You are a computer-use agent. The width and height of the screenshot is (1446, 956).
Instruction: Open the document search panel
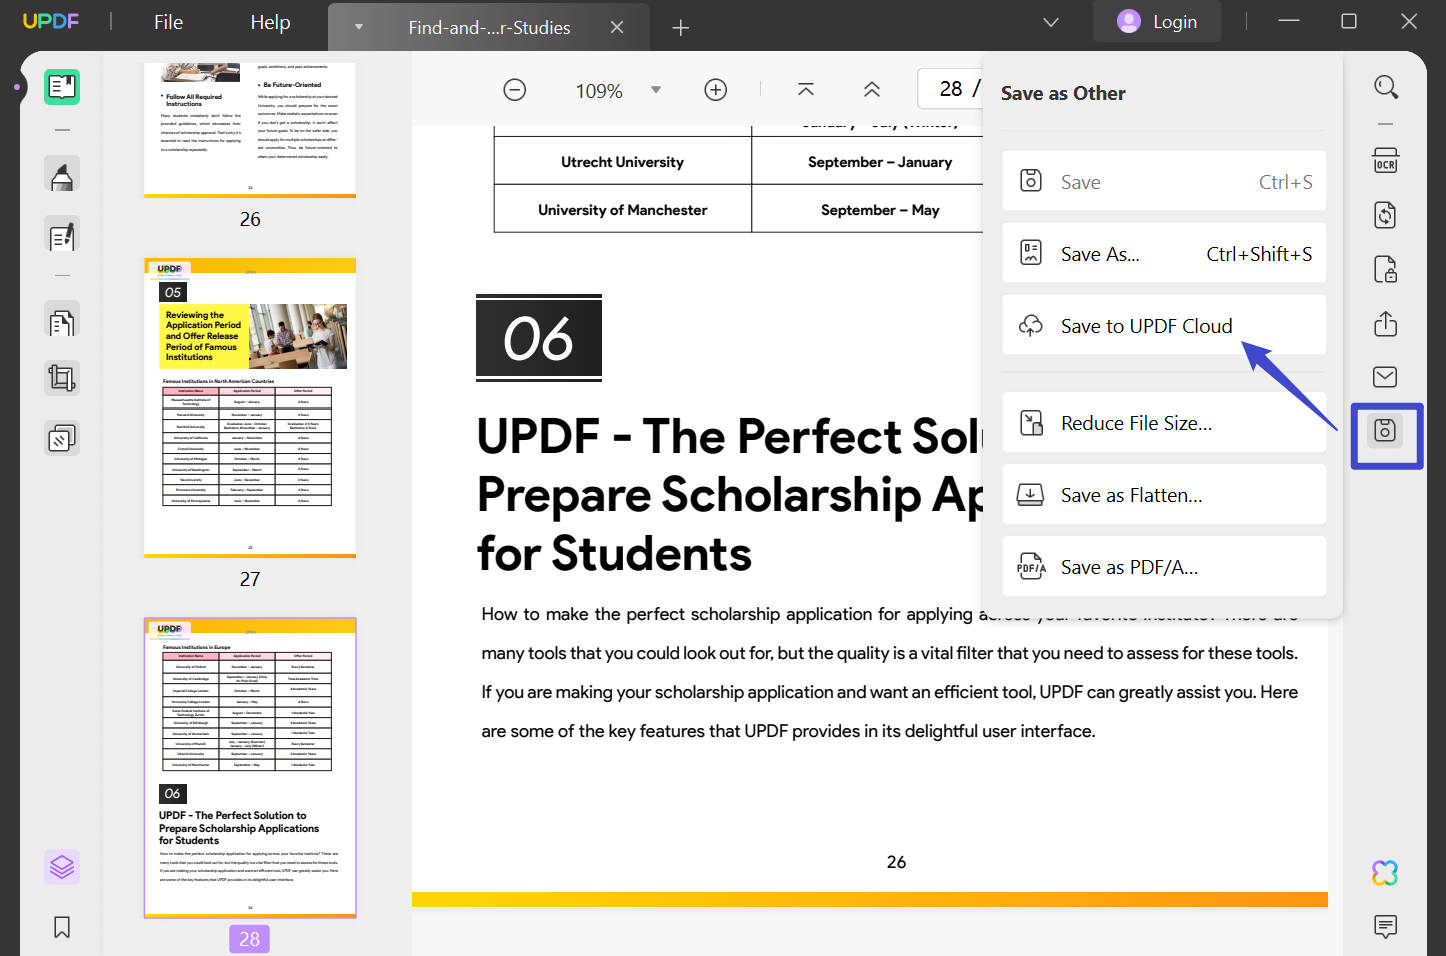coord(1386,86)
